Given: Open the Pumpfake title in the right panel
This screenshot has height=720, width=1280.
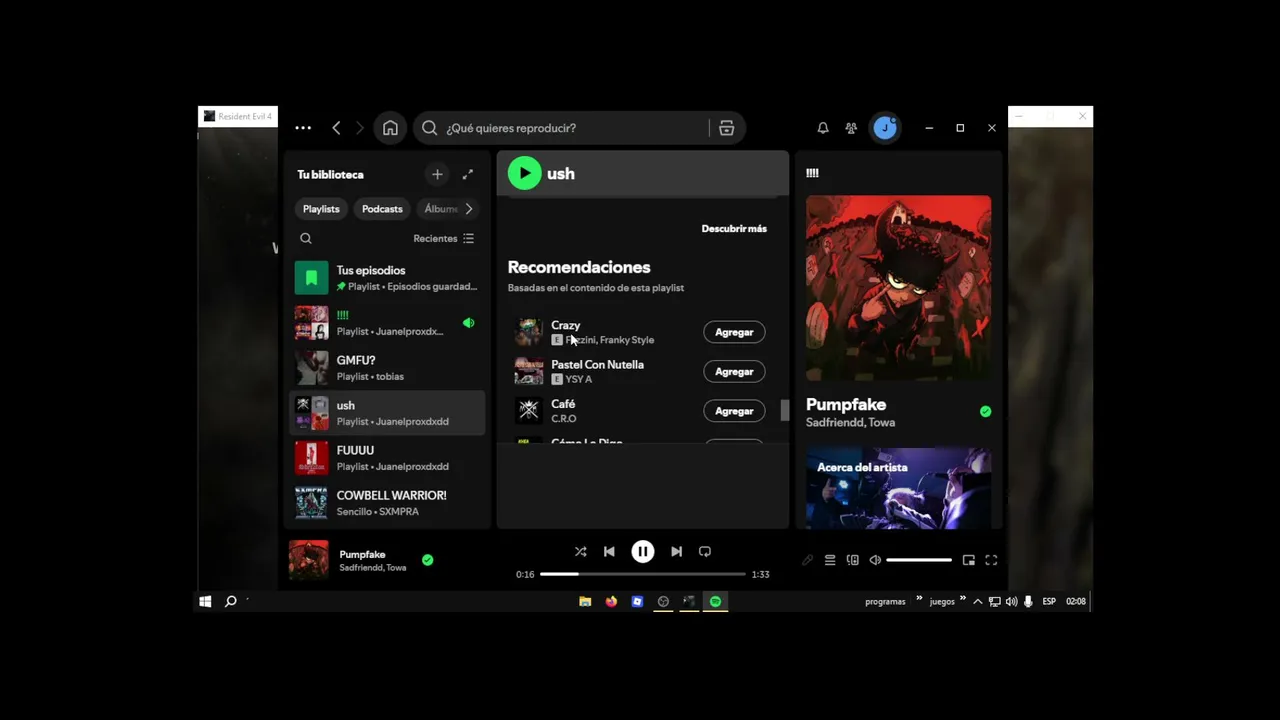Looking at the screenshot, I should (x=846, y=405).
